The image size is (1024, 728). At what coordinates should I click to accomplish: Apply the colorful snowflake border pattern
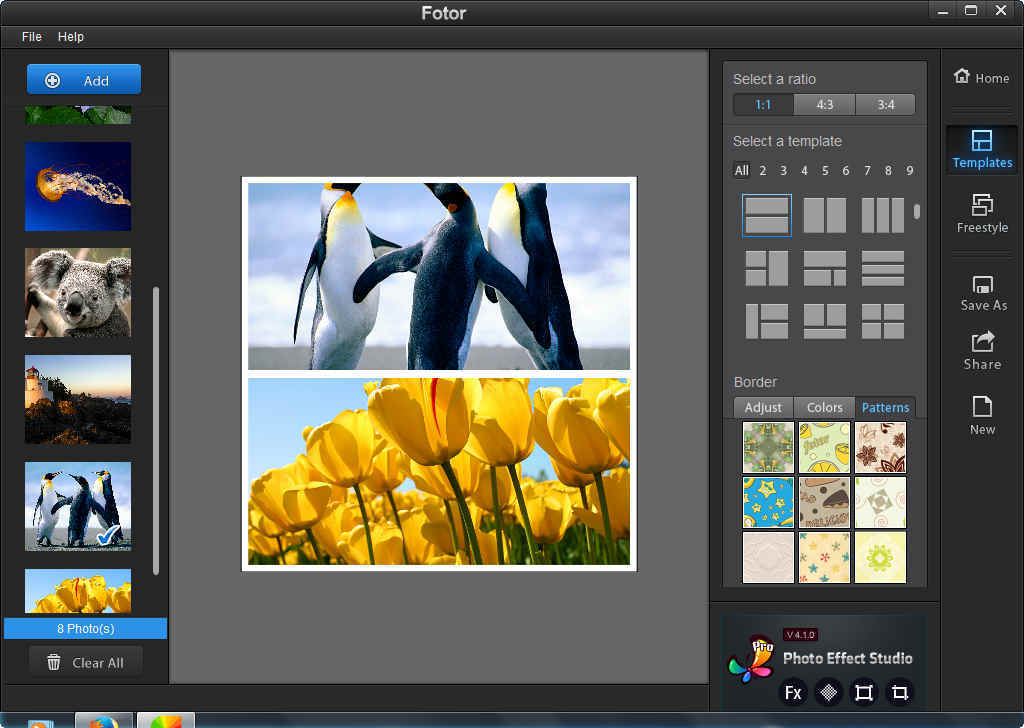[x=824, y=557]
